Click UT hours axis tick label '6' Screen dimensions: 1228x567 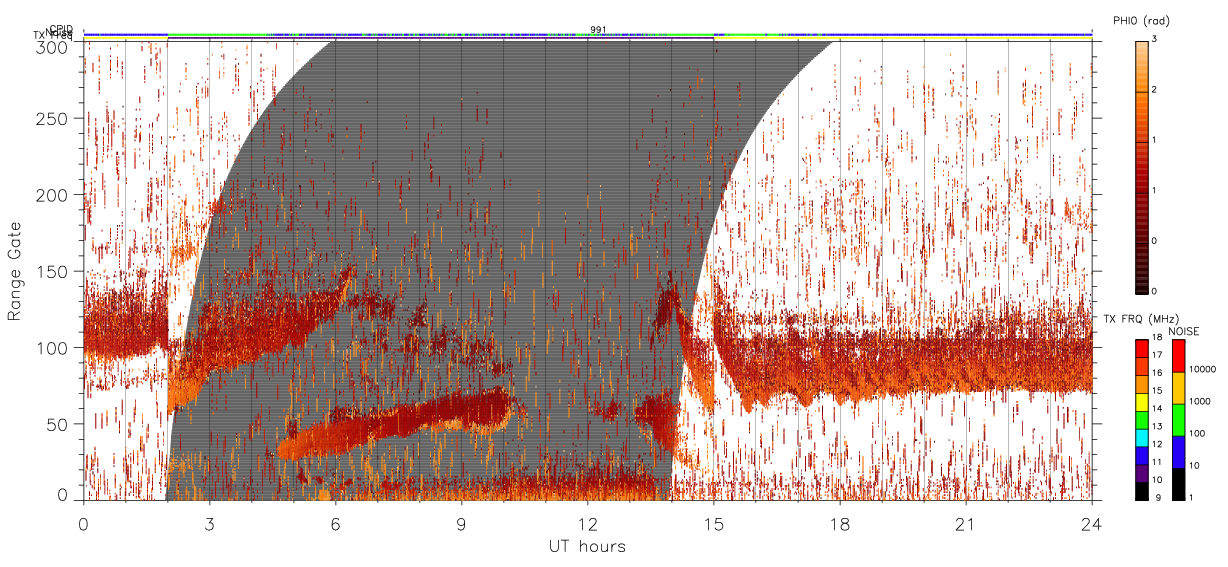[335, 524]
